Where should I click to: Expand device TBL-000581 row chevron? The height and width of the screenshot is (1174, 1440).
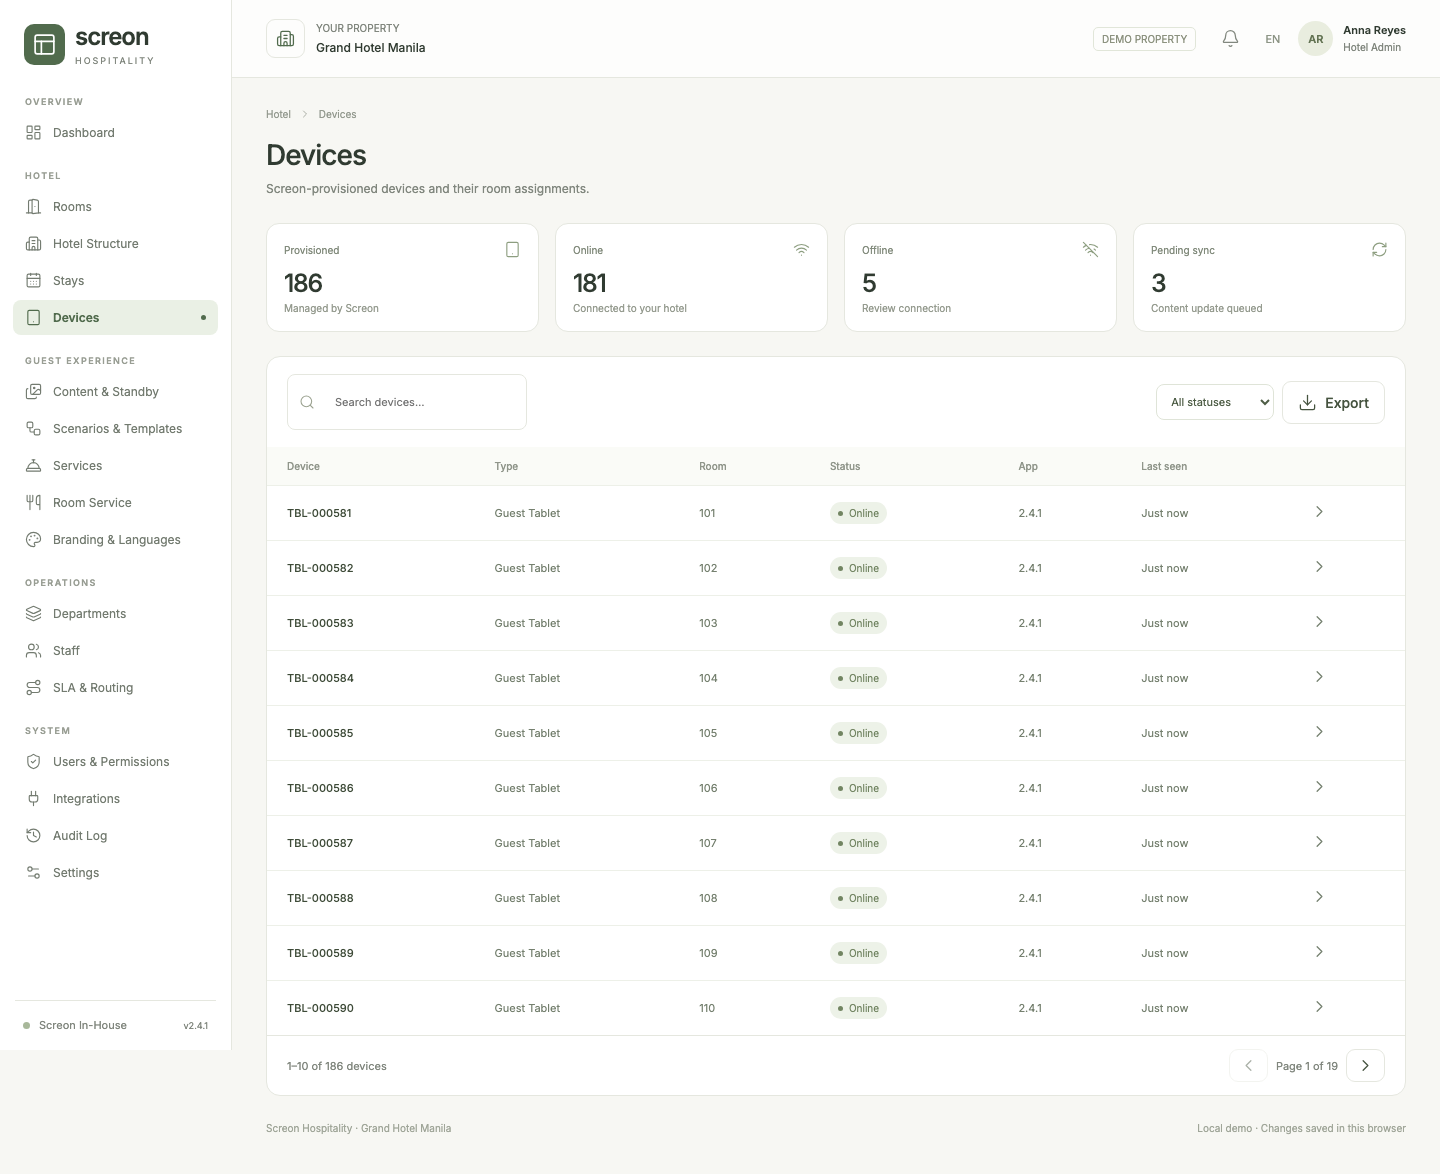pos(1319,512)
